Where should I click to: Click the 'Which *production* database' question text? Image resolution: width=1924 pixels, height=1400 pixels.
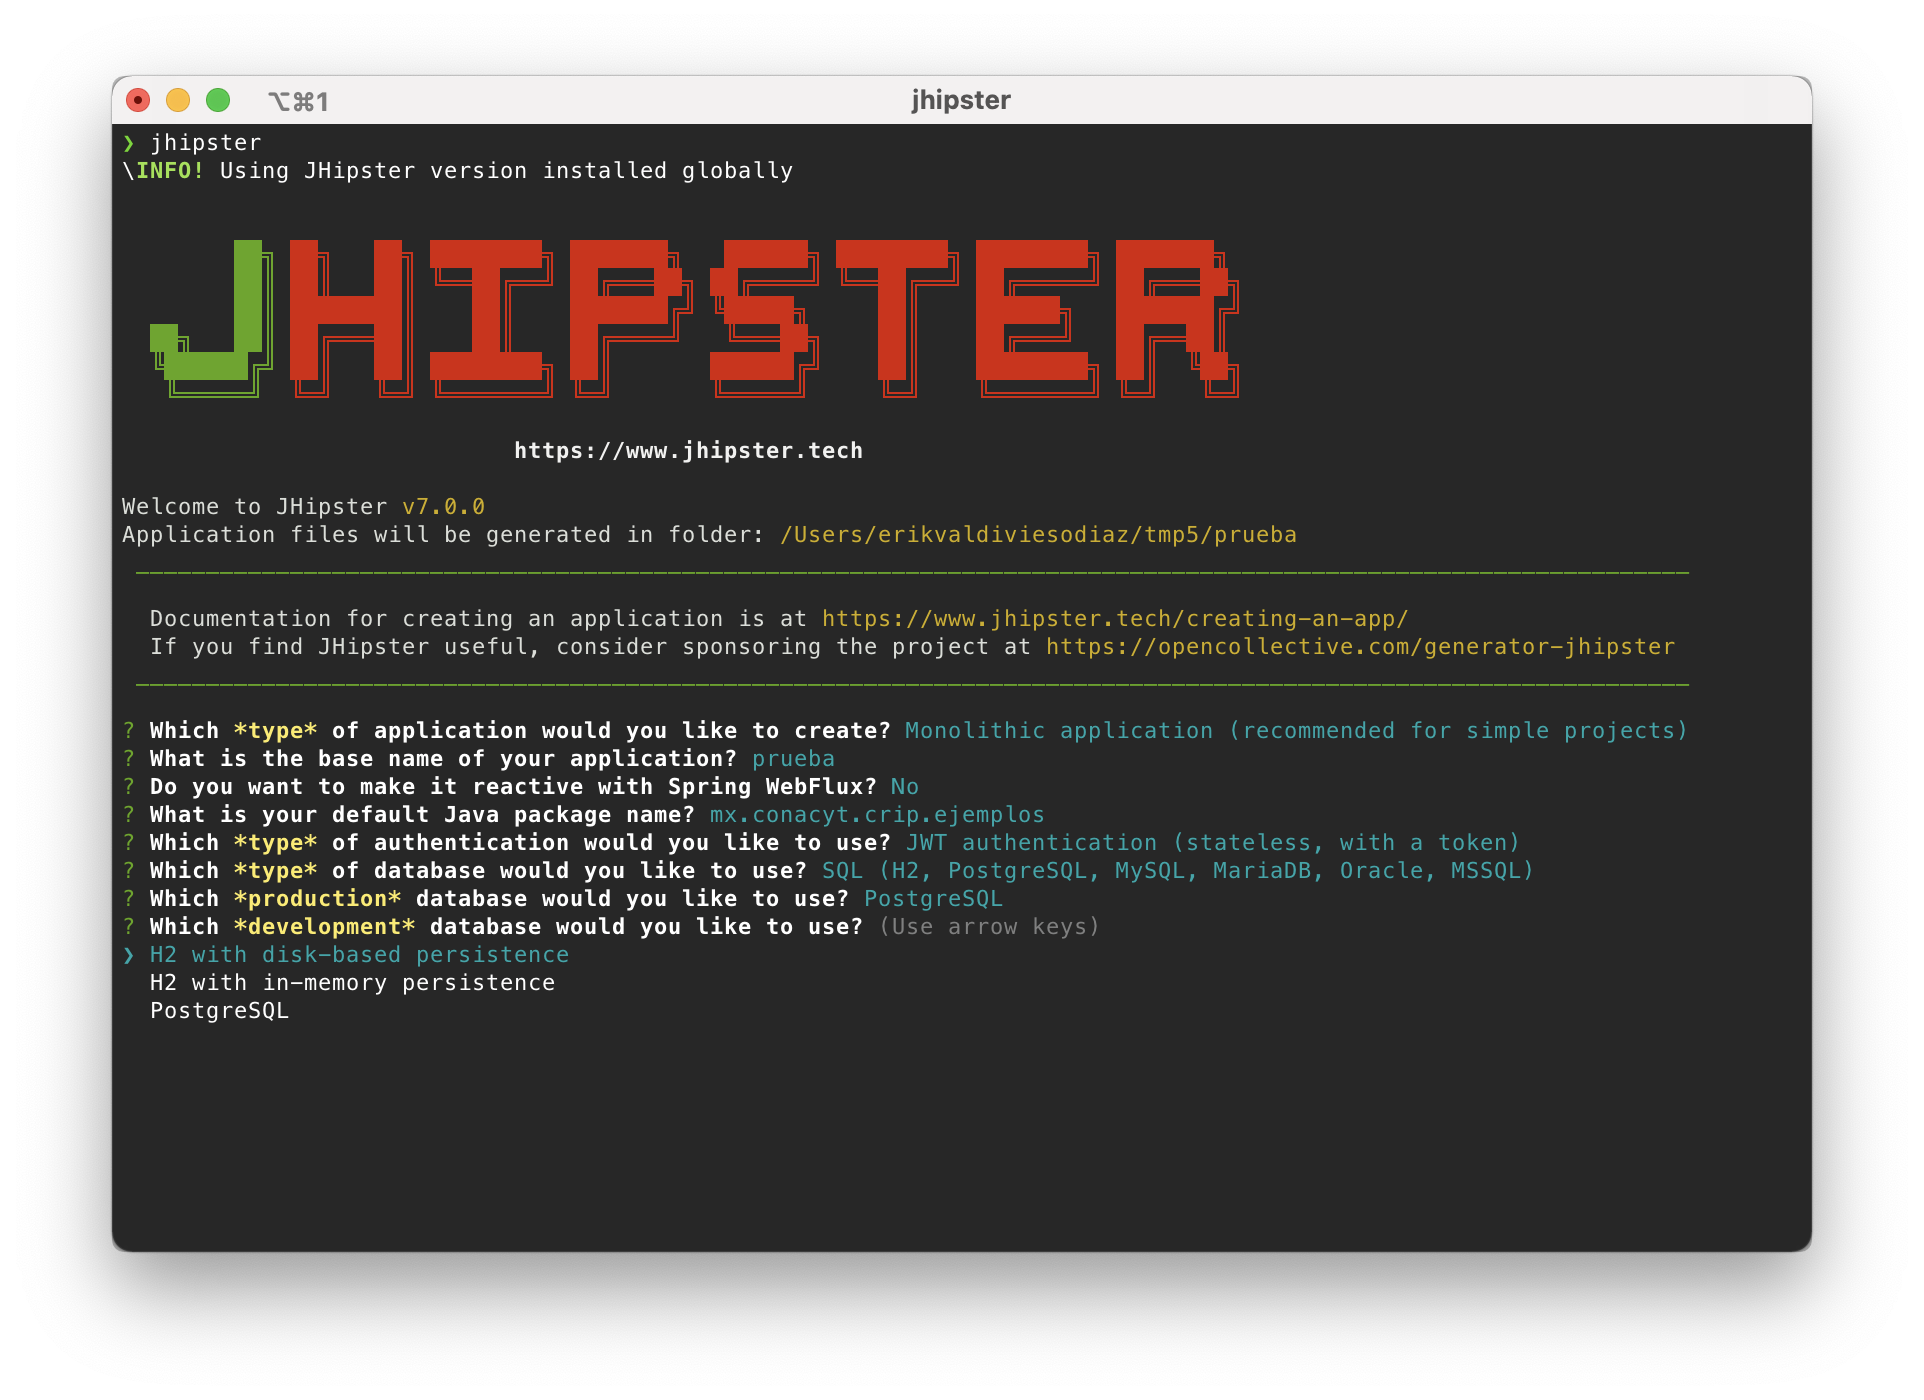499,899
